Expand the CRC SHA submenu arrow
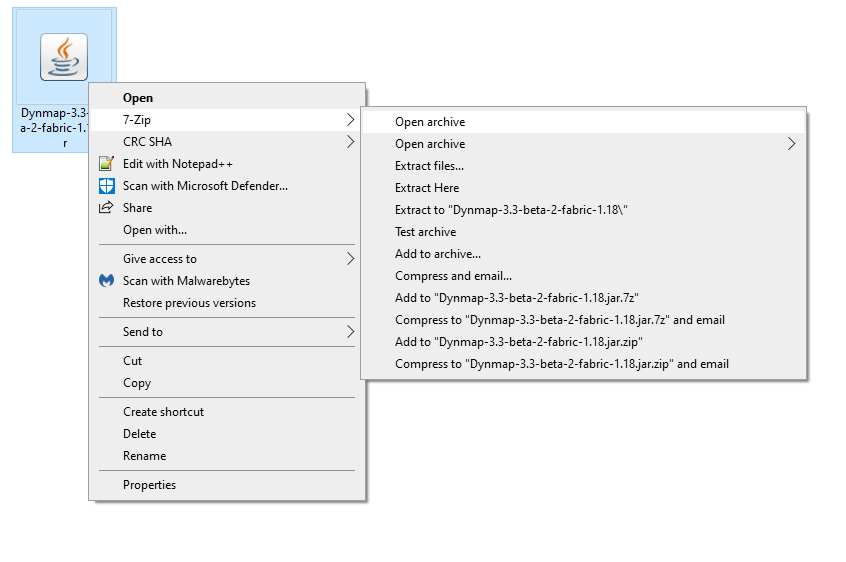Image resolution: width=846 pixels, height=562 pixels. pyautogui.click(x=350, y=142)
